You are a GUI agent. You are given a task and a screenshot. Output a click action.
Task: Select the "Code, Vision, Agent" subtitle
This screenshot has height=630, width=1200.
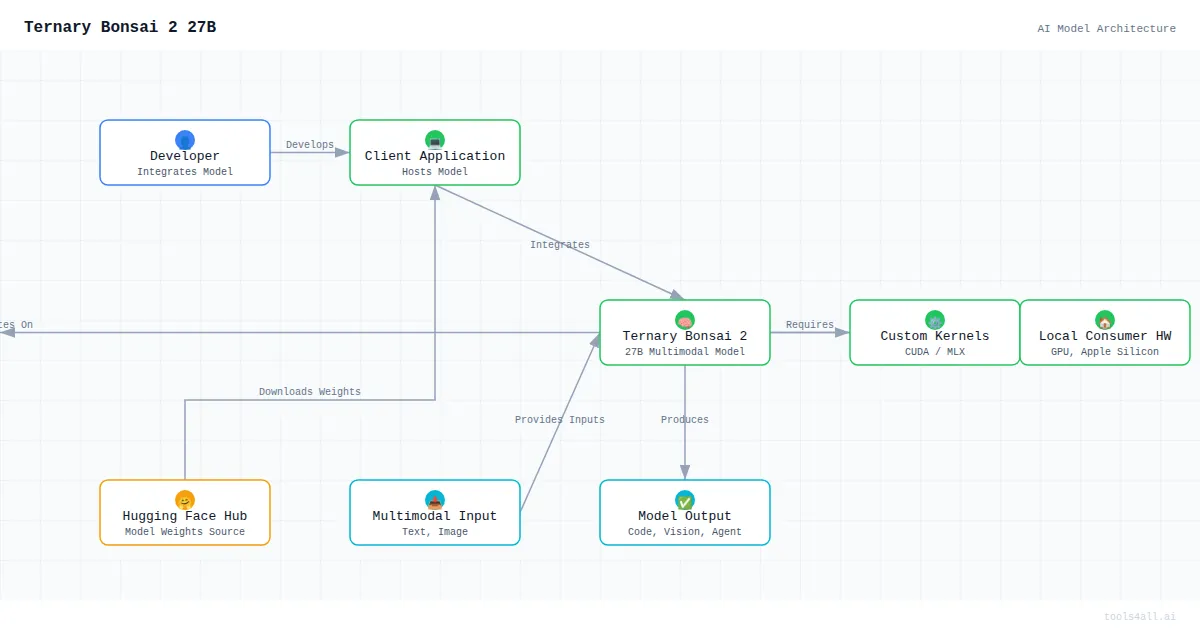click(x=685, y=532)
